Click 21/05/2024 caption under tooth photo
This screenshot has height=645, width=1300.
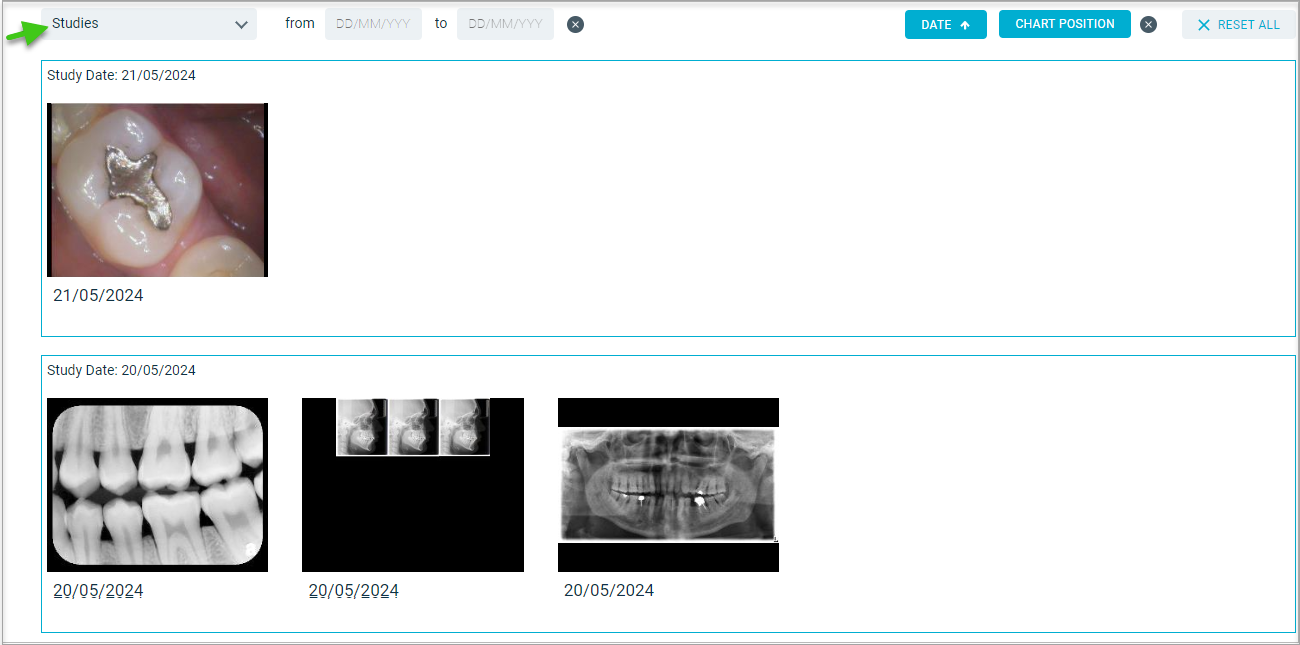point(98,296)
